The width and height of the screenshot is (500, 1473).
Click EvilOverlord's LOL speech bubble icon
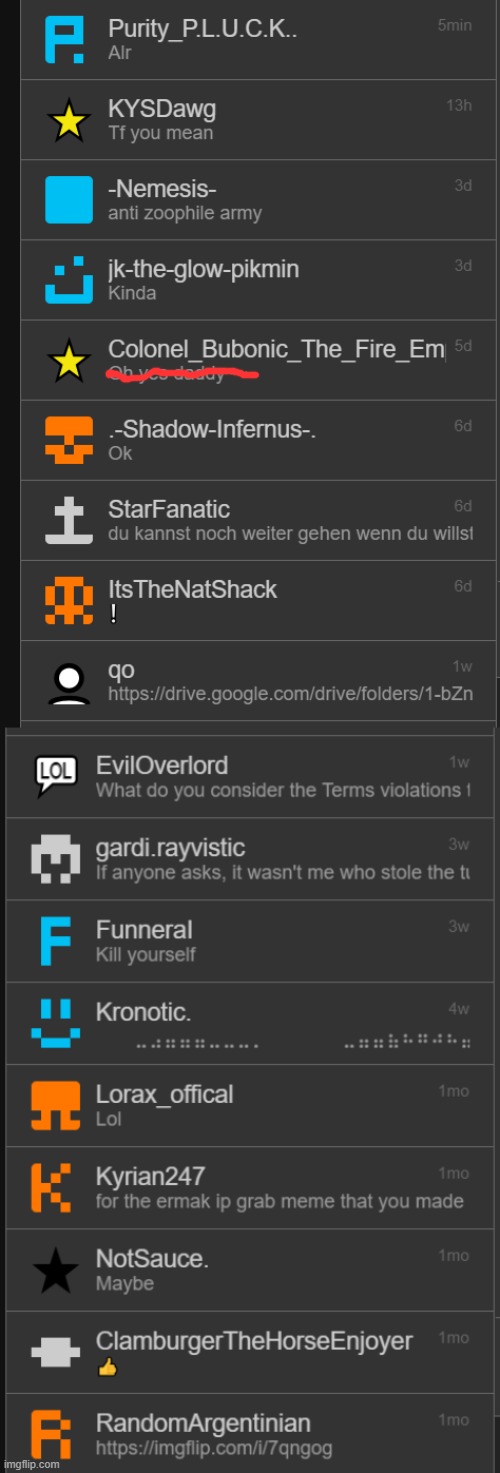56,776
